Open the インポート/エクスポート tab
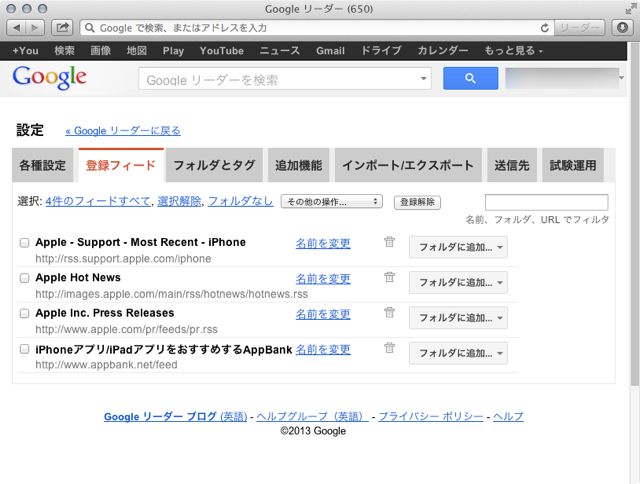The height and width of the screenshot is (484, 640). [x=408, y=165]
